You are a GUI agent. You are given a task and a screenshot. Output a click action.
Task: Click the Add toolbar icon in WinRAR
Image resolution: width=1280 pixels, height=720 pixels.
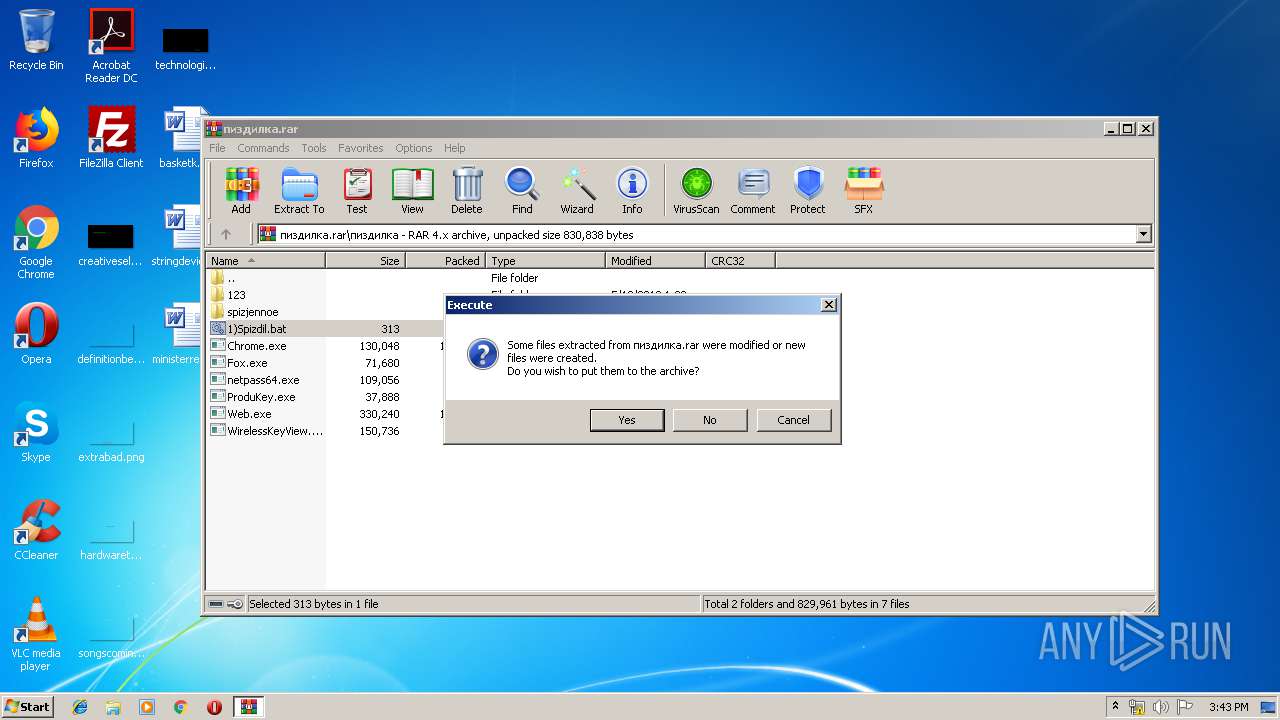click(241, 191)
